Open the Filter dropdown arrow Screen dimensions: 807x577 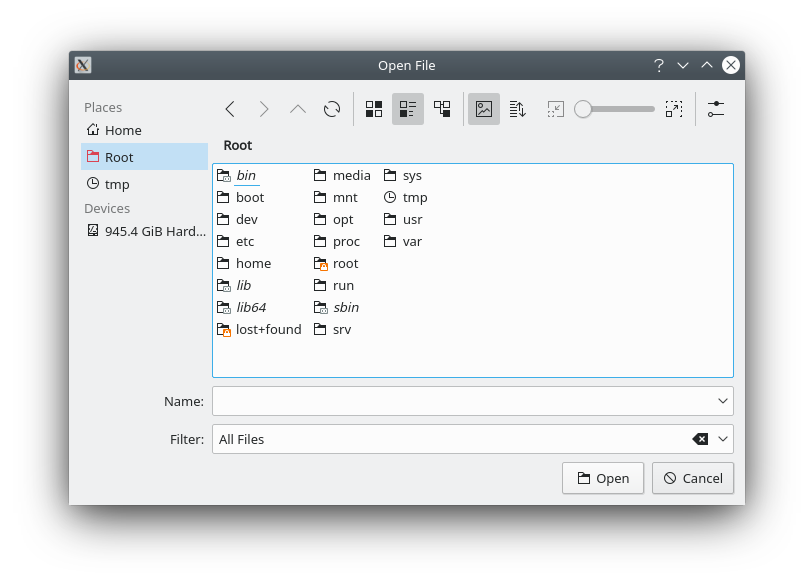[x=723, y=439]
